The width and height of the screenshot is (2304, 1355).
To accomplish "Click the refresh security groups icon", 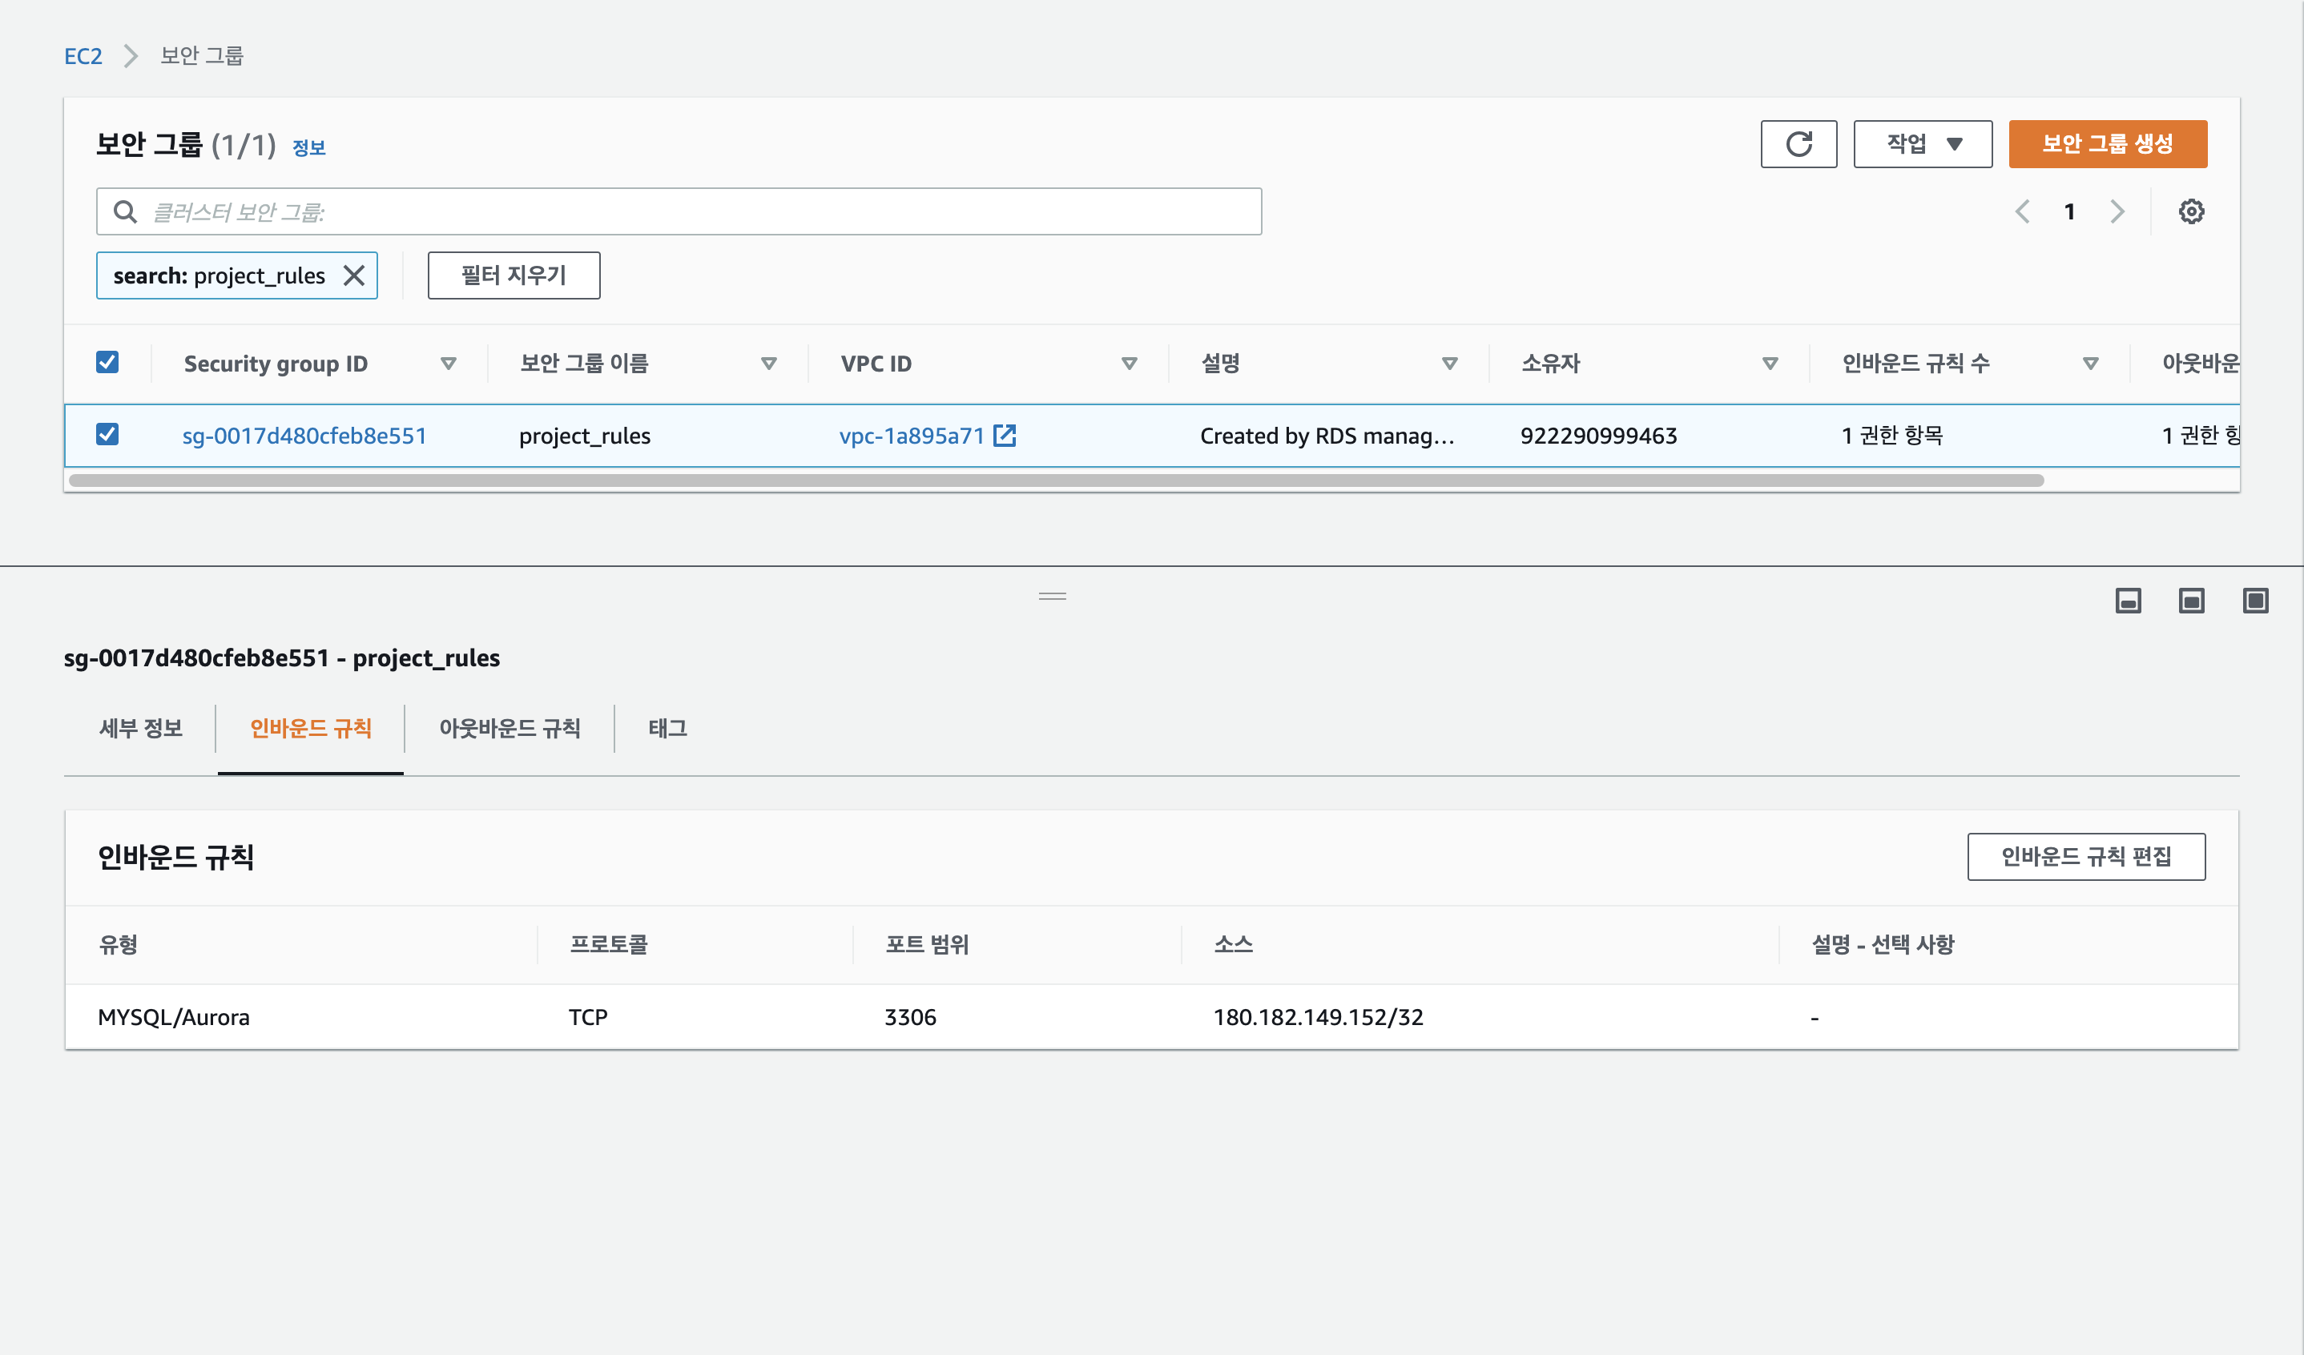I will (x=1798, y=144).
